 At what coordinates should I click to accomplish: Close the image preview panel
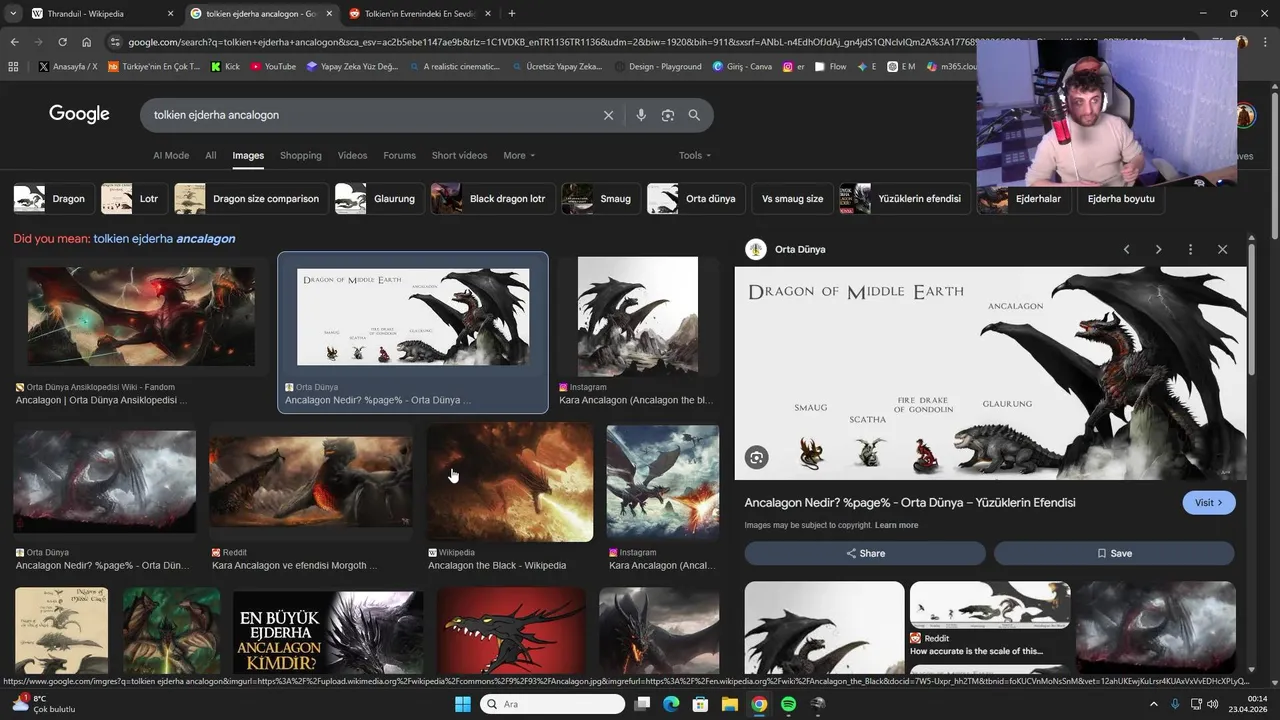click(x=1222, y=249)
